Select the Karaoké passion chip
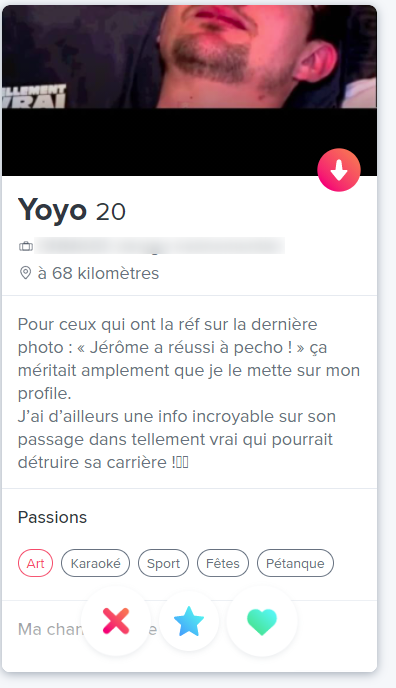This screenshot has height=688, width=396. point(96,563)
